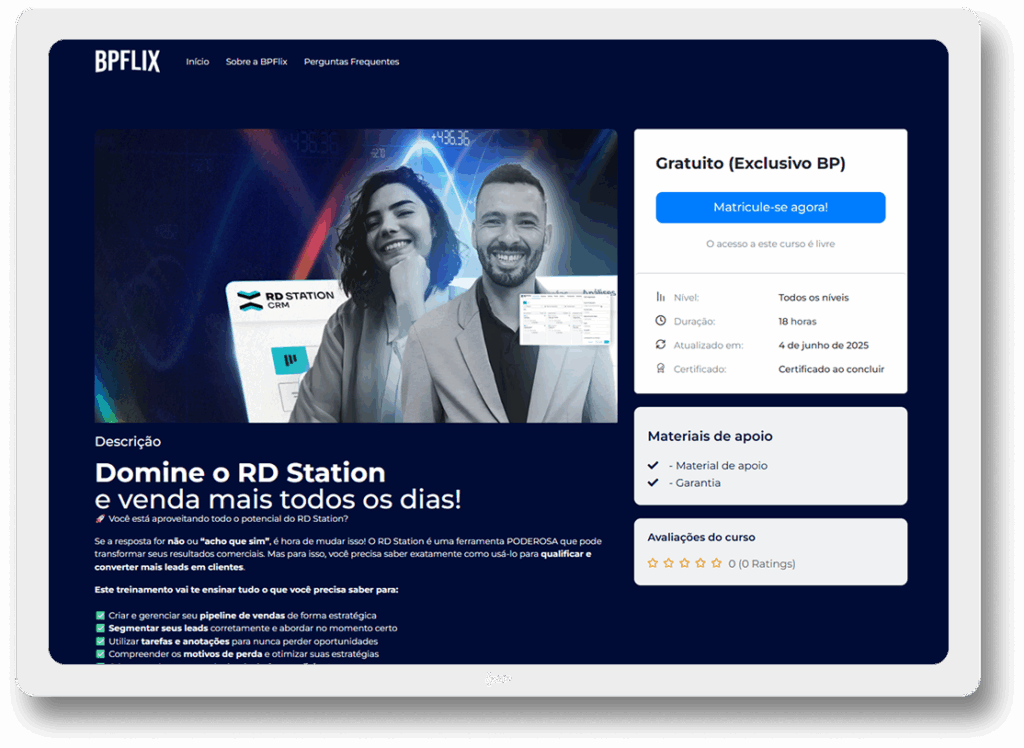
Task: Click the Nível bar chart icon
Action: 660,297
